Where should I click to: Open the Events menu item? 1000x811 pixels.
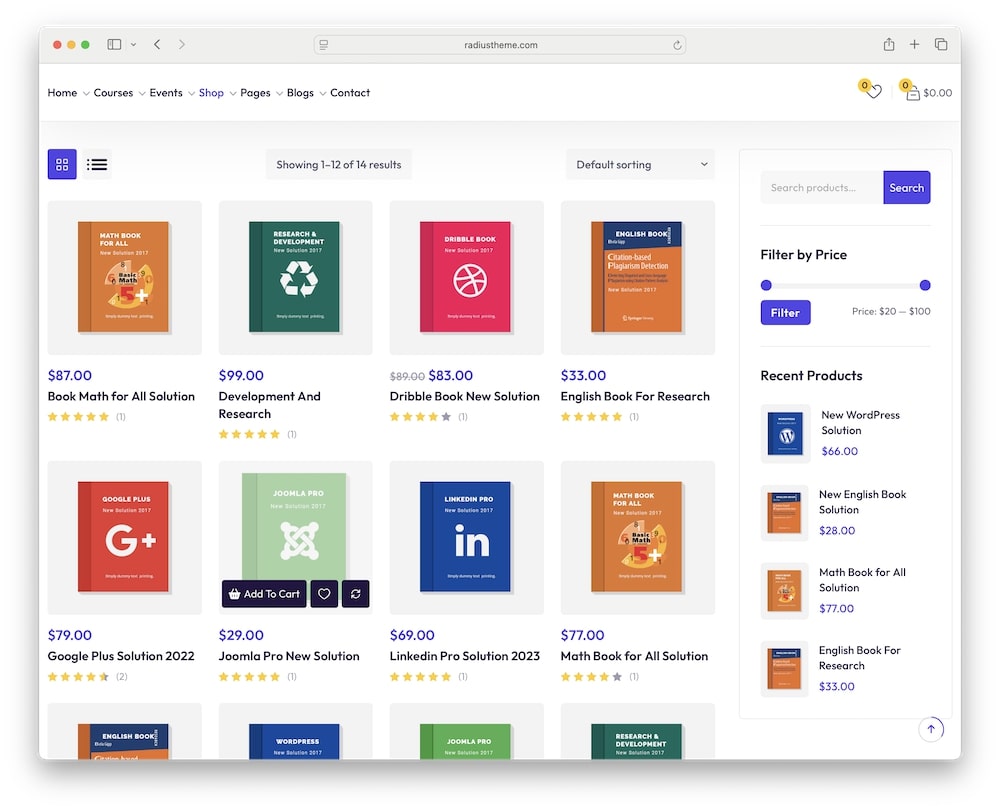[x=166, y=92]
